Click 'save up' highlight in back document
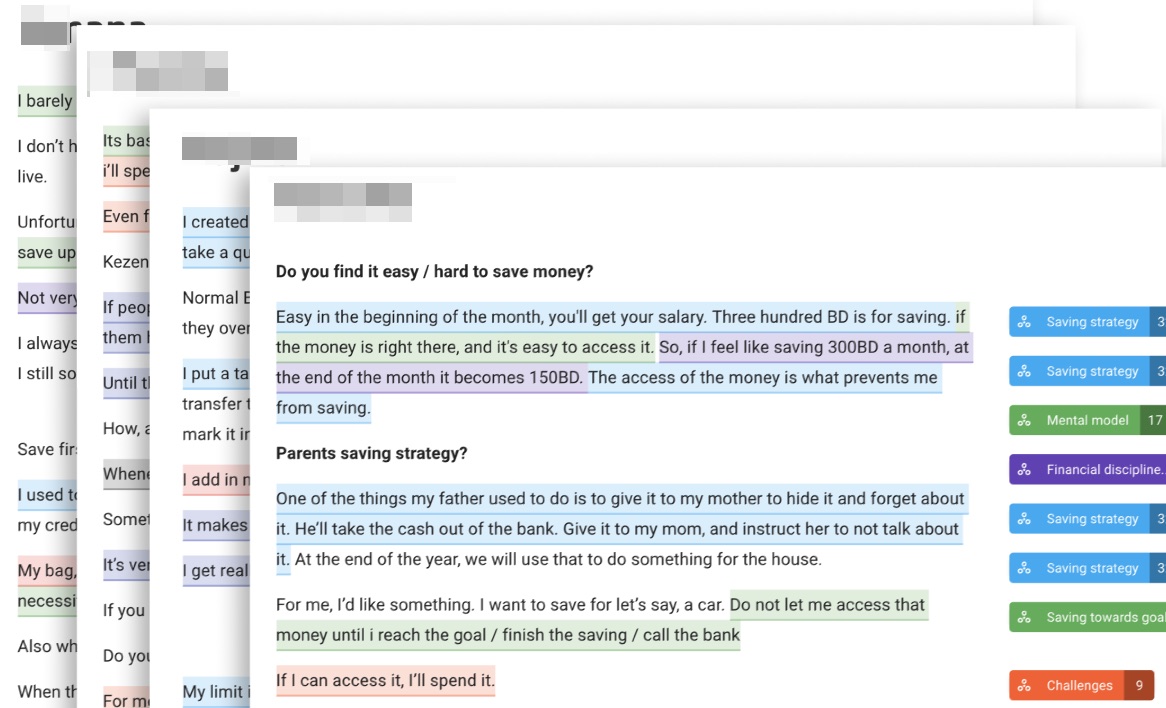Screen dimensions: 1166x708 46,252
